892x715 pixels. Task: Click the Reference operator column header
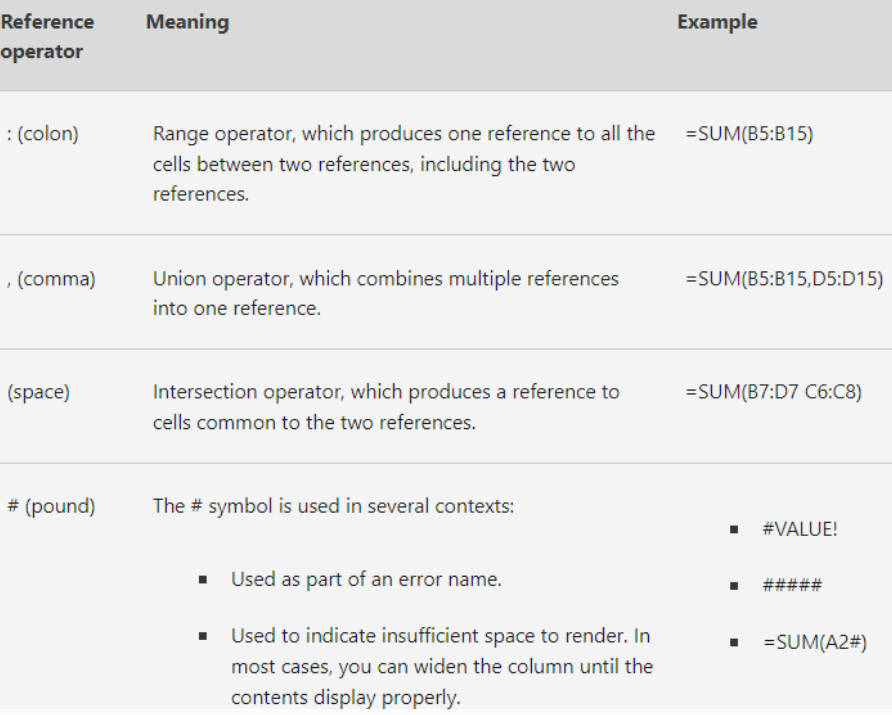click(47, 36)
